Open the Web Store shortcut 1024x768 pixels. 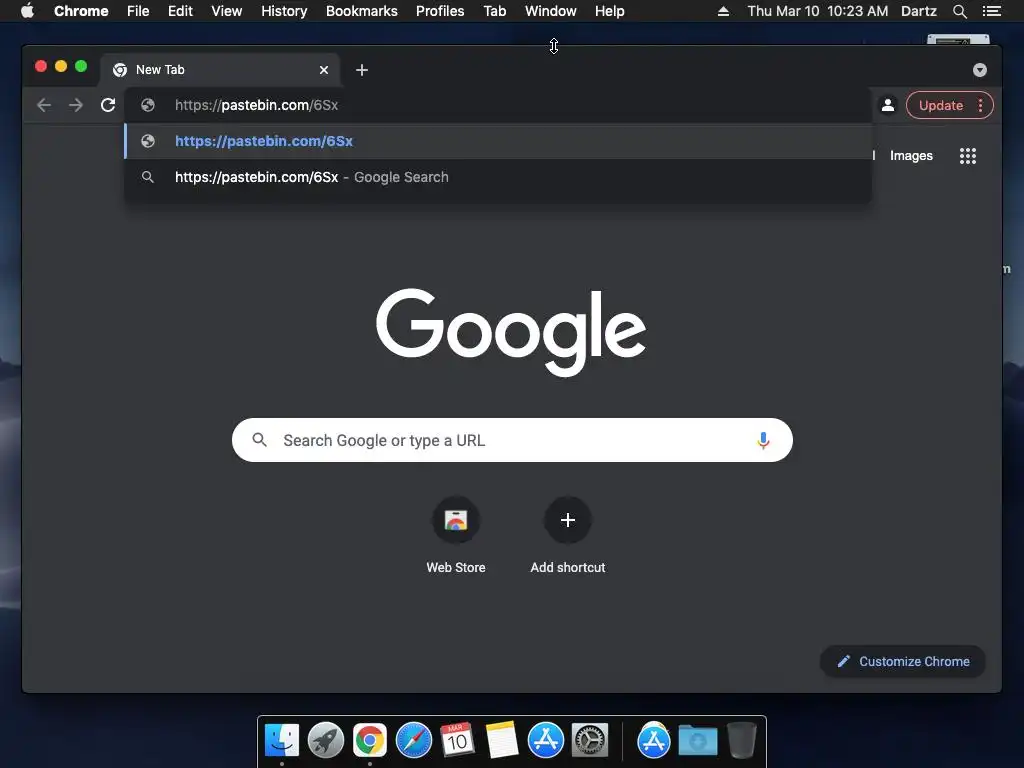click(456, 536)
